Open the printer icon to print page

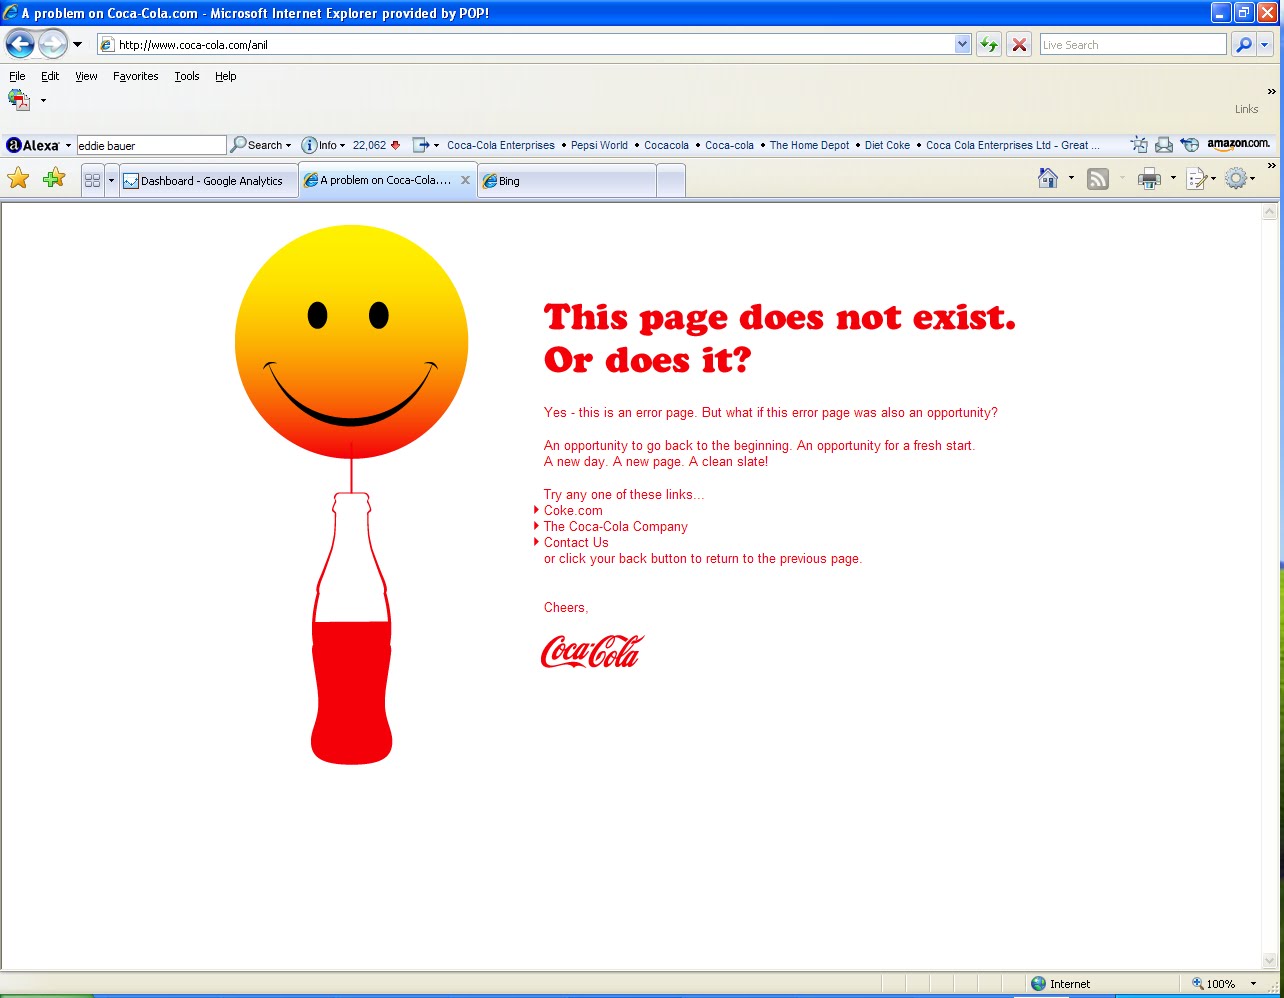[1148, 178]
